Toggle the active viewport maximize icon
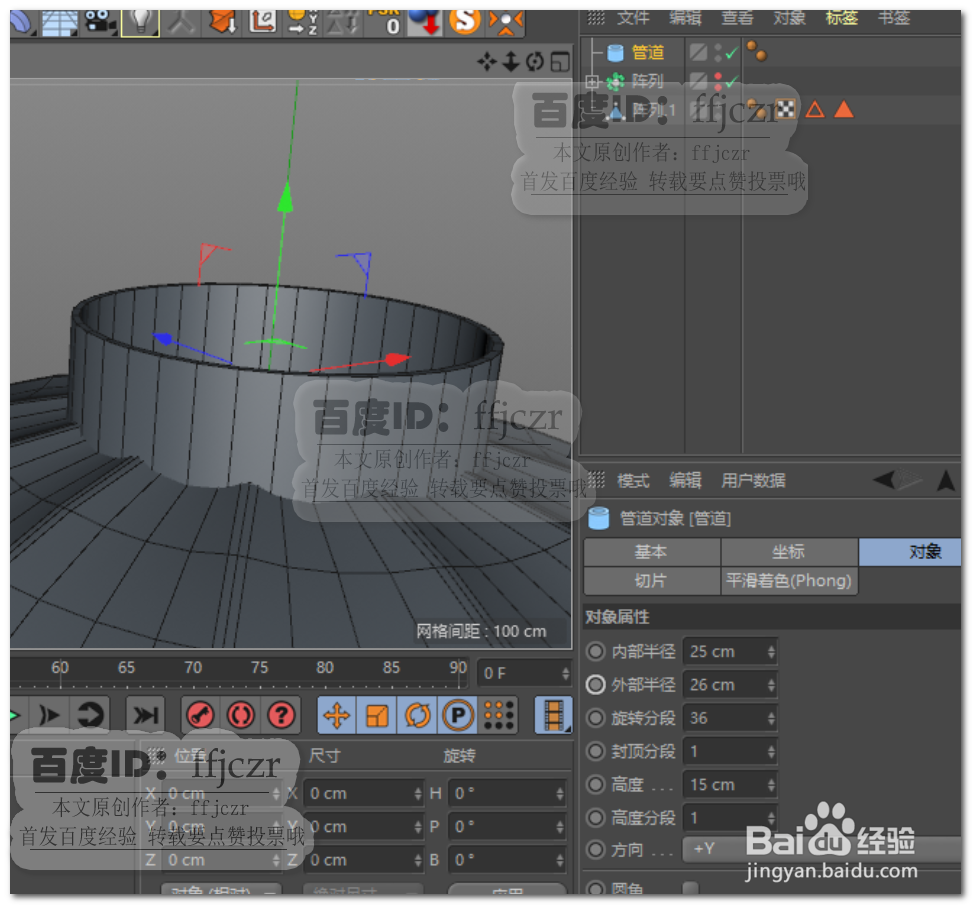This screenshot has width=972, height=905. [x=560, y=61]
